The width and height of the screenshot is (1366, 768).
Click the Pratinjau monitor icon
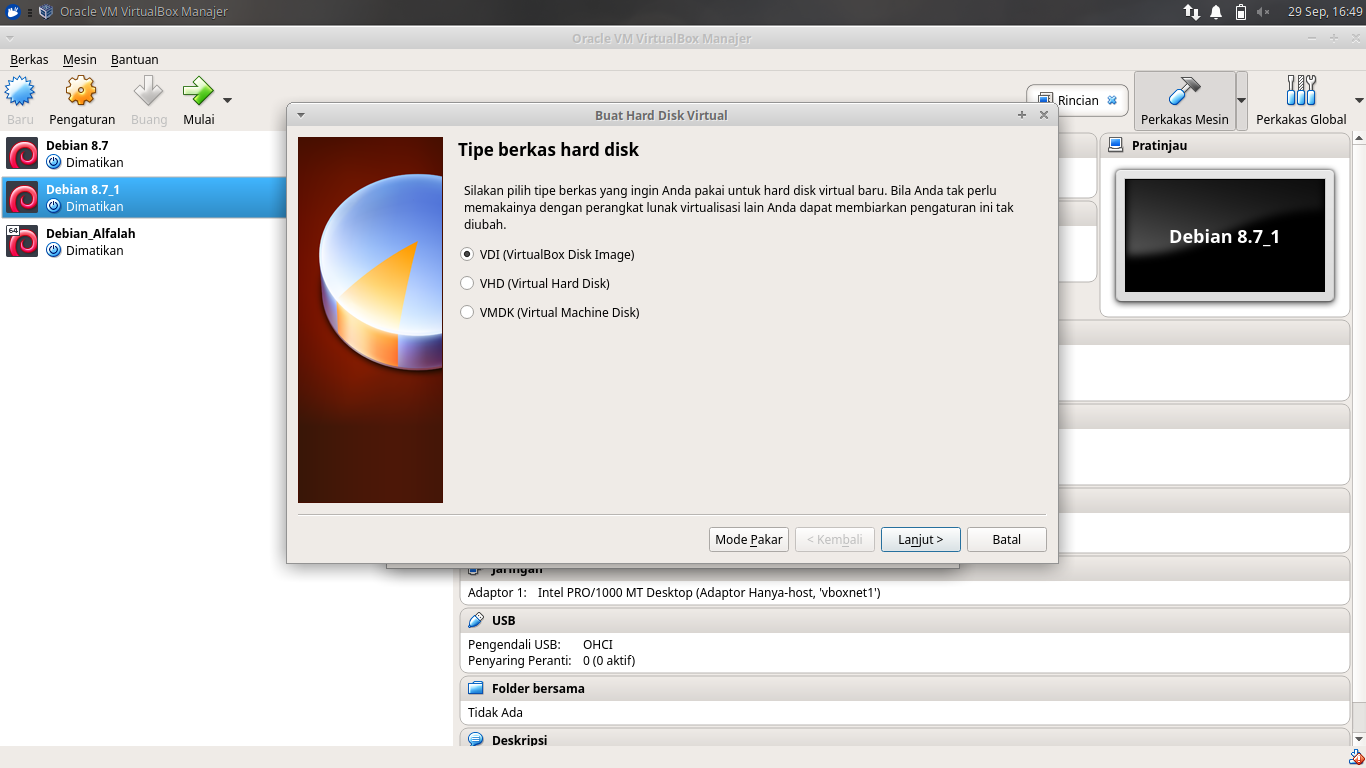[1116, 145]
